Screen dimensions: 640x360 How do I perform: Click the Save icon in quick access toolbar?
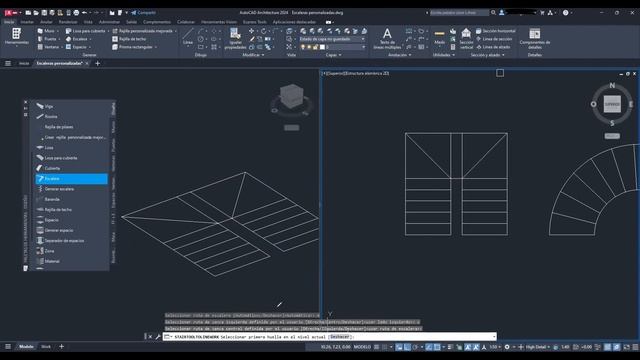[44, 13]
